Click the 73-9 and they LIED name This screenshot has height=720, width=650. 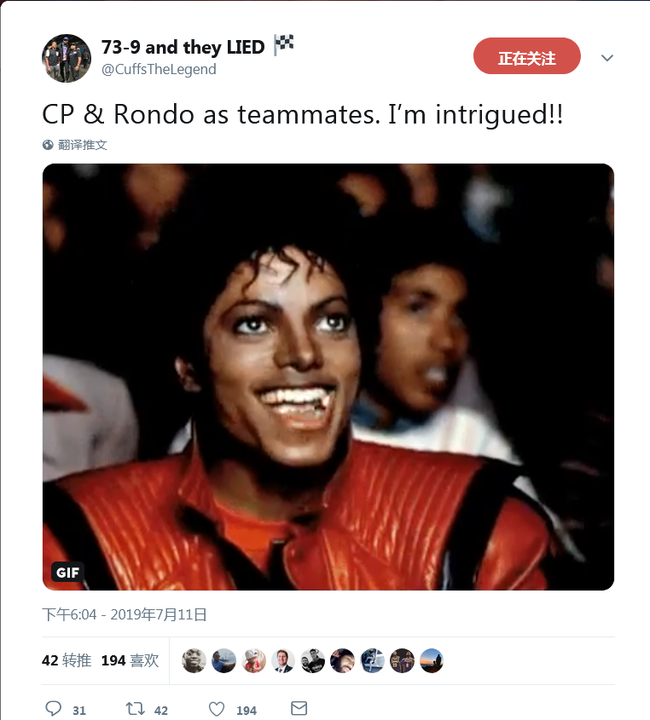[183, 47]
